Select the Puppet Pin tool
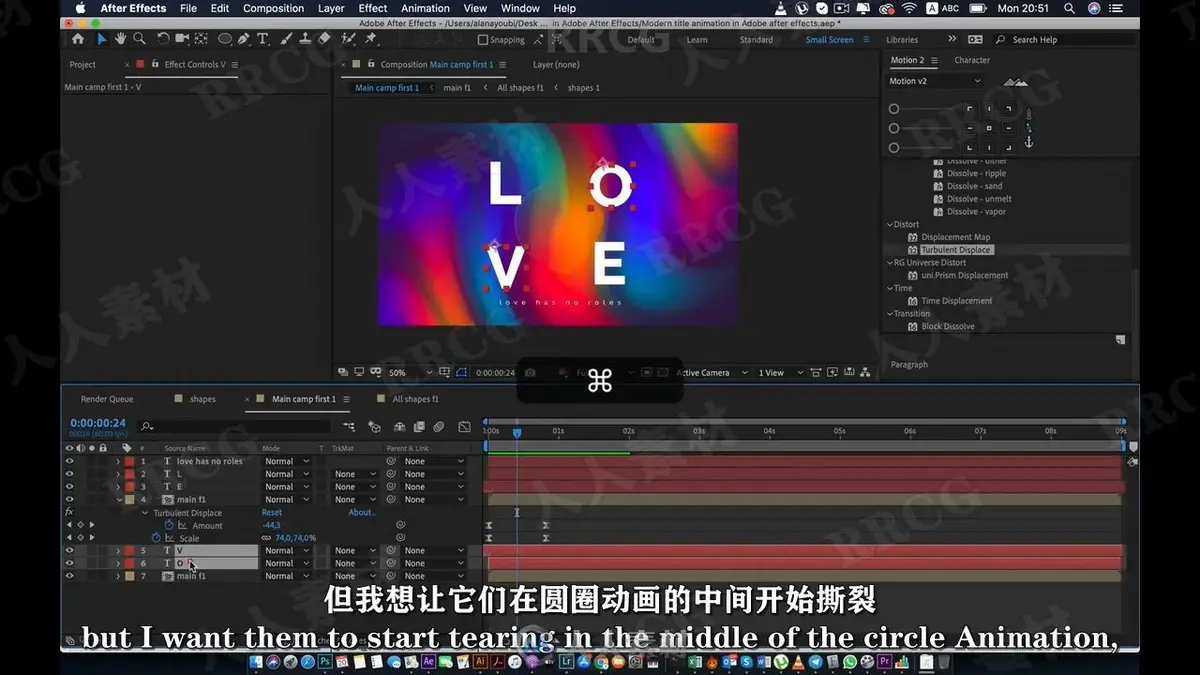The height and width of the screenshot is (675, 1200). tap(371, 39)
